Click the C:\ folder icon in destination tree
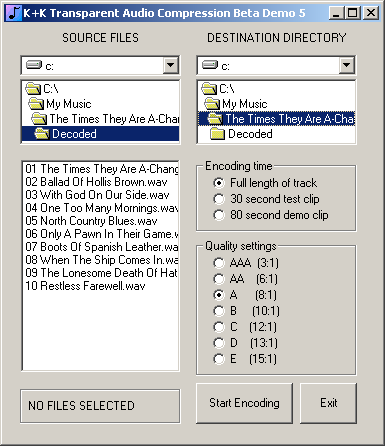The width and height of the screenshot is (385, 446). point(209,89)
